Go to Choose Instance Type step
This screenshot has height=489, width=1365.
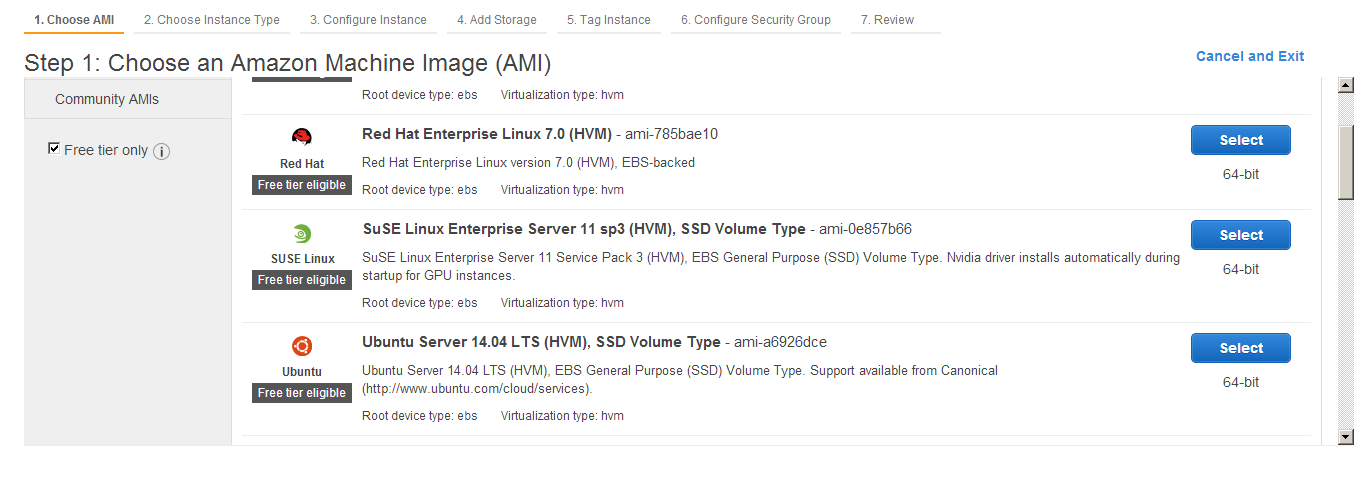tap(212, 20)
